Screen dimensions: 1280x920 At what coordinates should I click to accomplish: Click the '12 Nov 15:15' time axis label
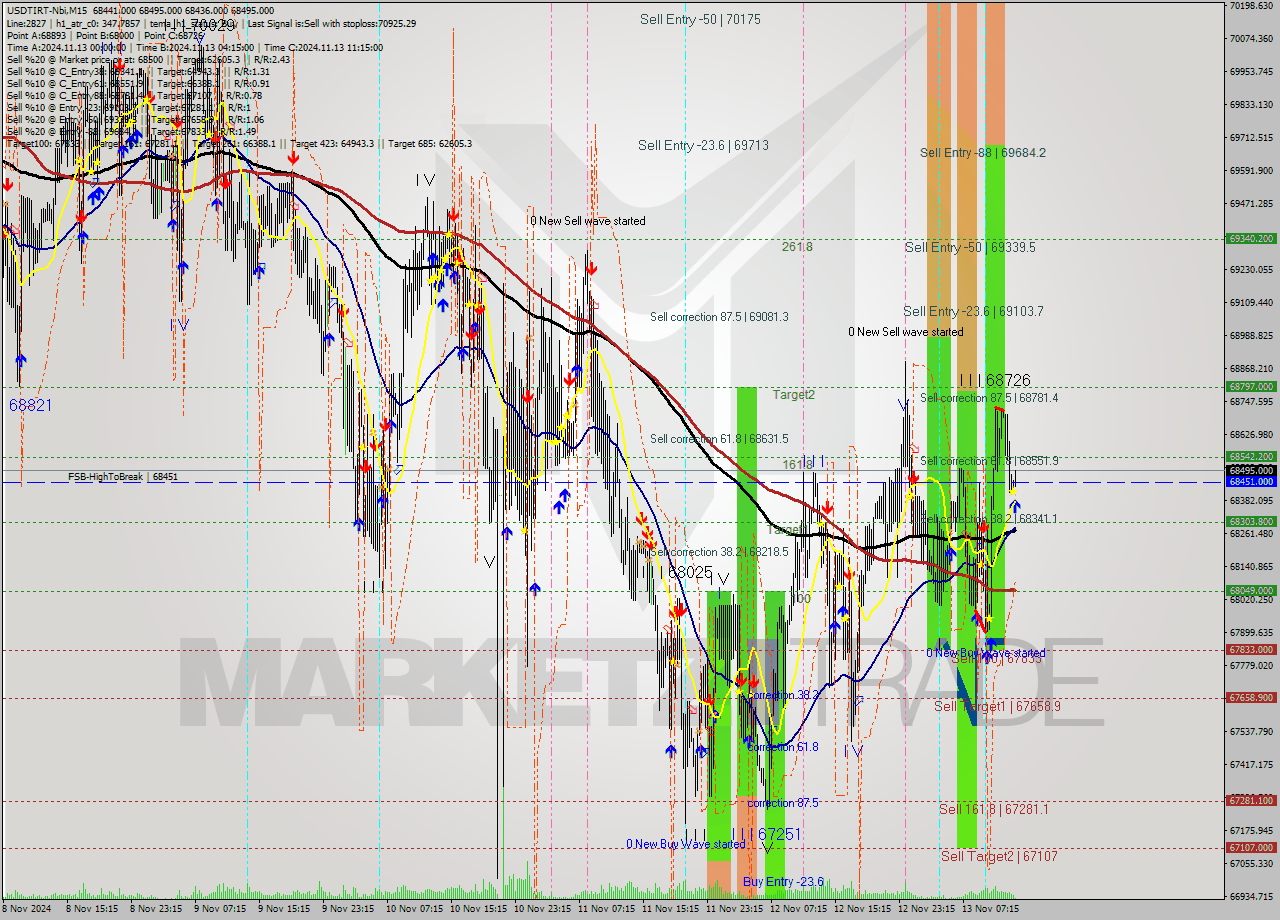(x=864, y=909)
